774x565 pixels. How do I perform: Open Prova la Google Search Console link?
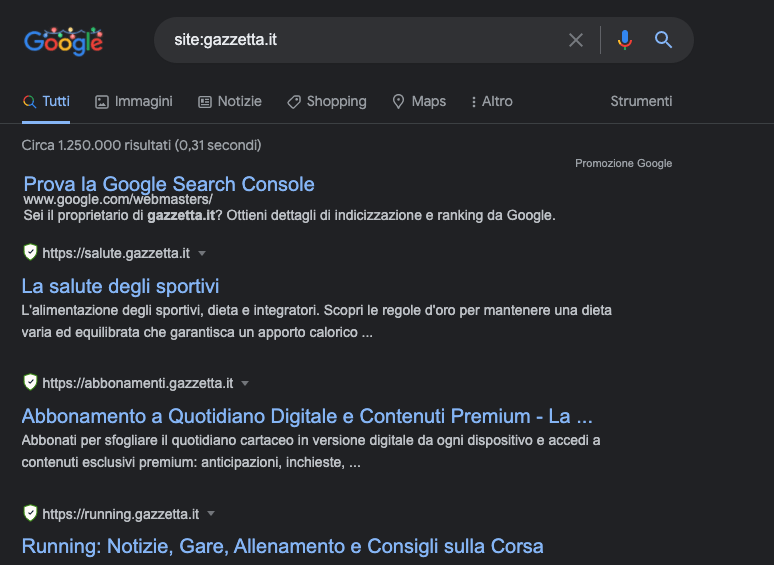pyautogui.click(x=169, y=184)
